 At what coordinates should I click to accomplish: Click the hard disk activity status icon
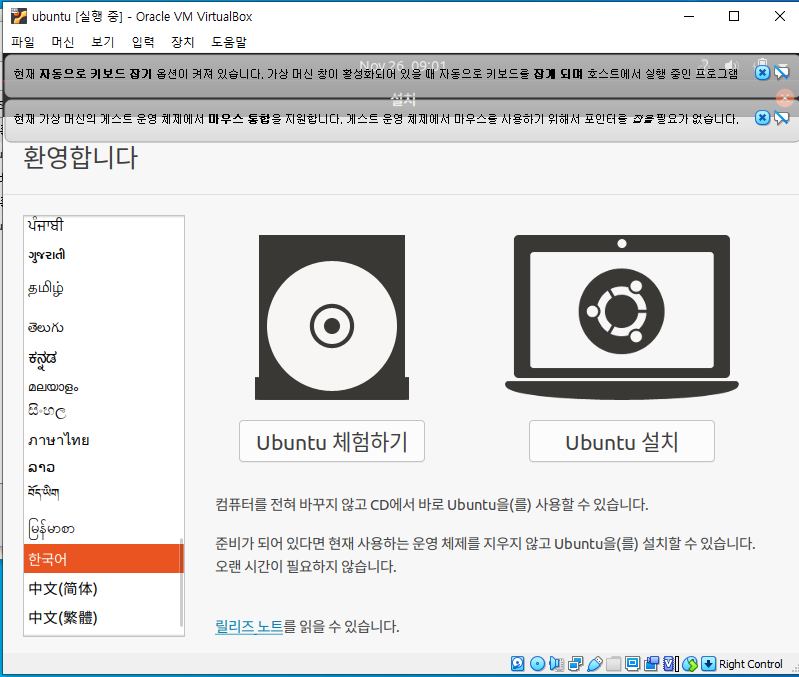pyautogui.click(x=518, y=663)
